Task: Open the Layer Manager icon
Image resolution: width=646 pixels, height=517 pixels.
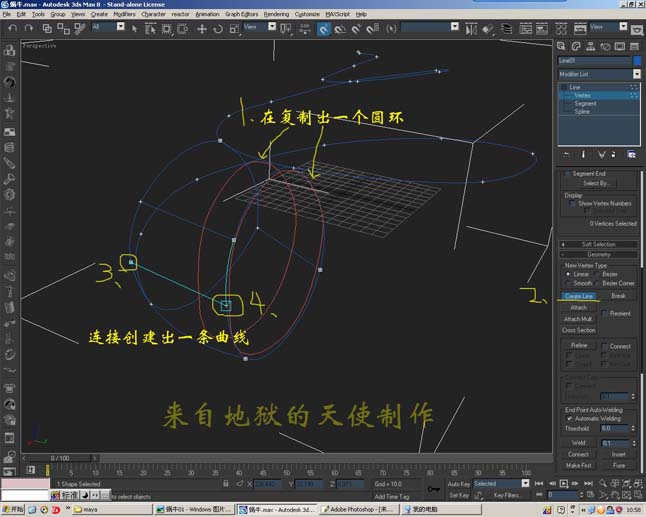Action: click(506, 29)
